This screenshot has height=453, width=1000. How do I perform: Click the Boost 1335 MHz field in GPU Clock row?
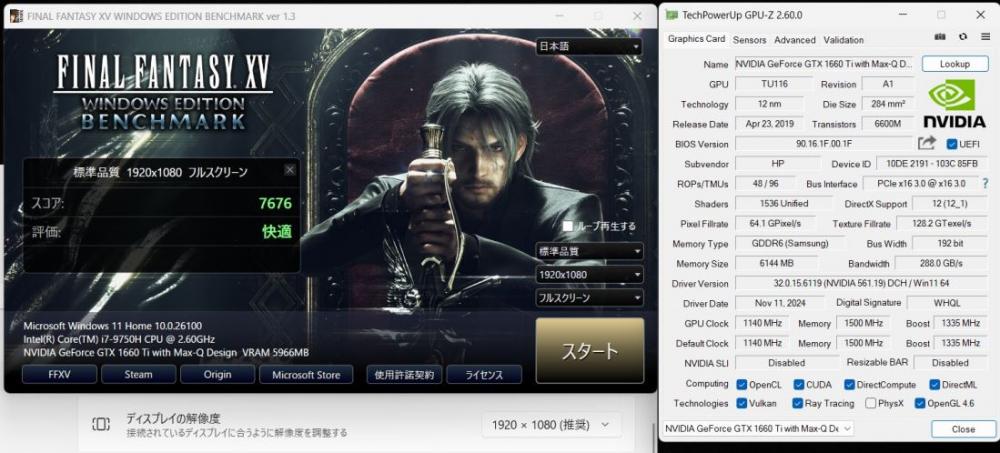tap(960, 323)
